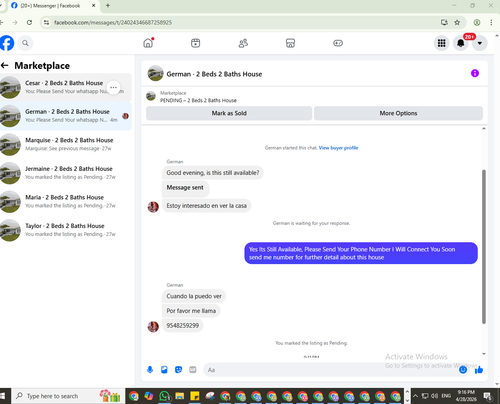Go to Home feed icon
Image resolution: width=500 pixels, height=404 pixels.
click(x=148, y=43)
